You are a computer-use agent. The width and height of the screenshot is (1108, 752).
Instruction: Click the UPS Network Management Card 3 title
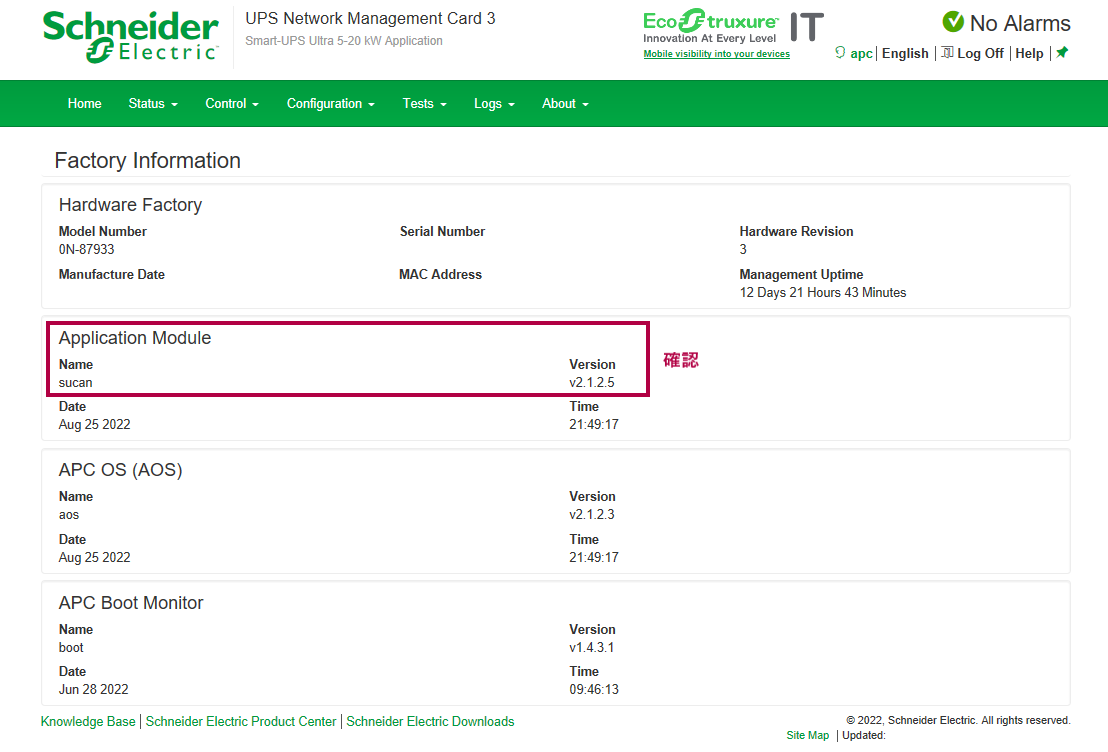pos(370,18)
